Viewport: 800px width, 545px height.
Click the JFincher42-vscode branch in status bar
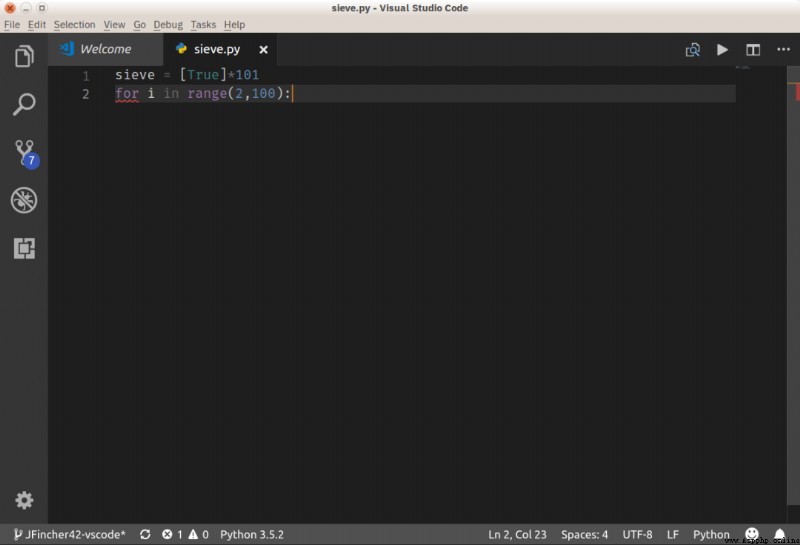pos(69,534)
